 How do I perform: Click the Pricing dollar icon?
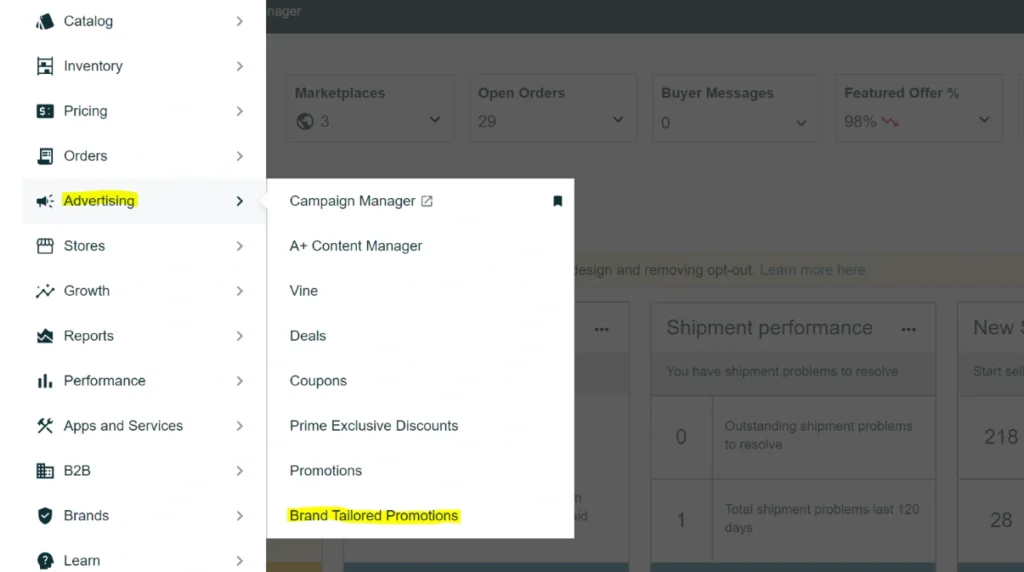(x=45, y=111)
